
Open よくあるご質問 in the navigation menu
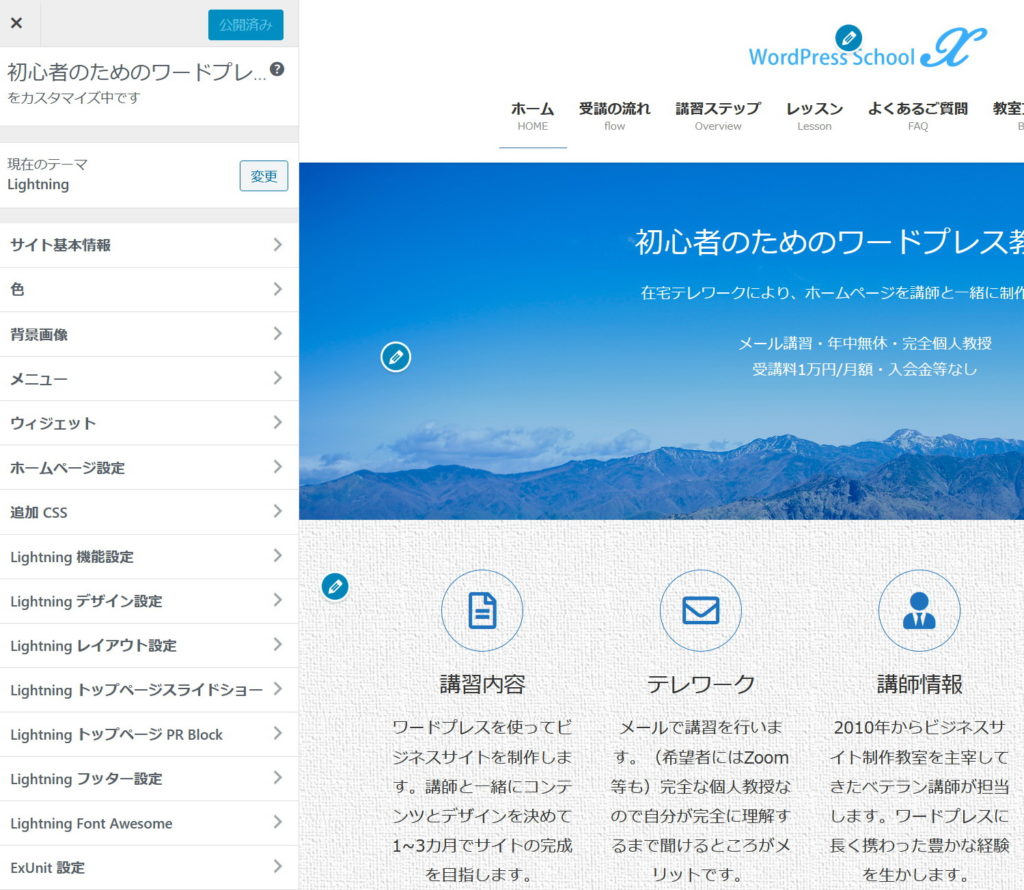tap(917, 116)
